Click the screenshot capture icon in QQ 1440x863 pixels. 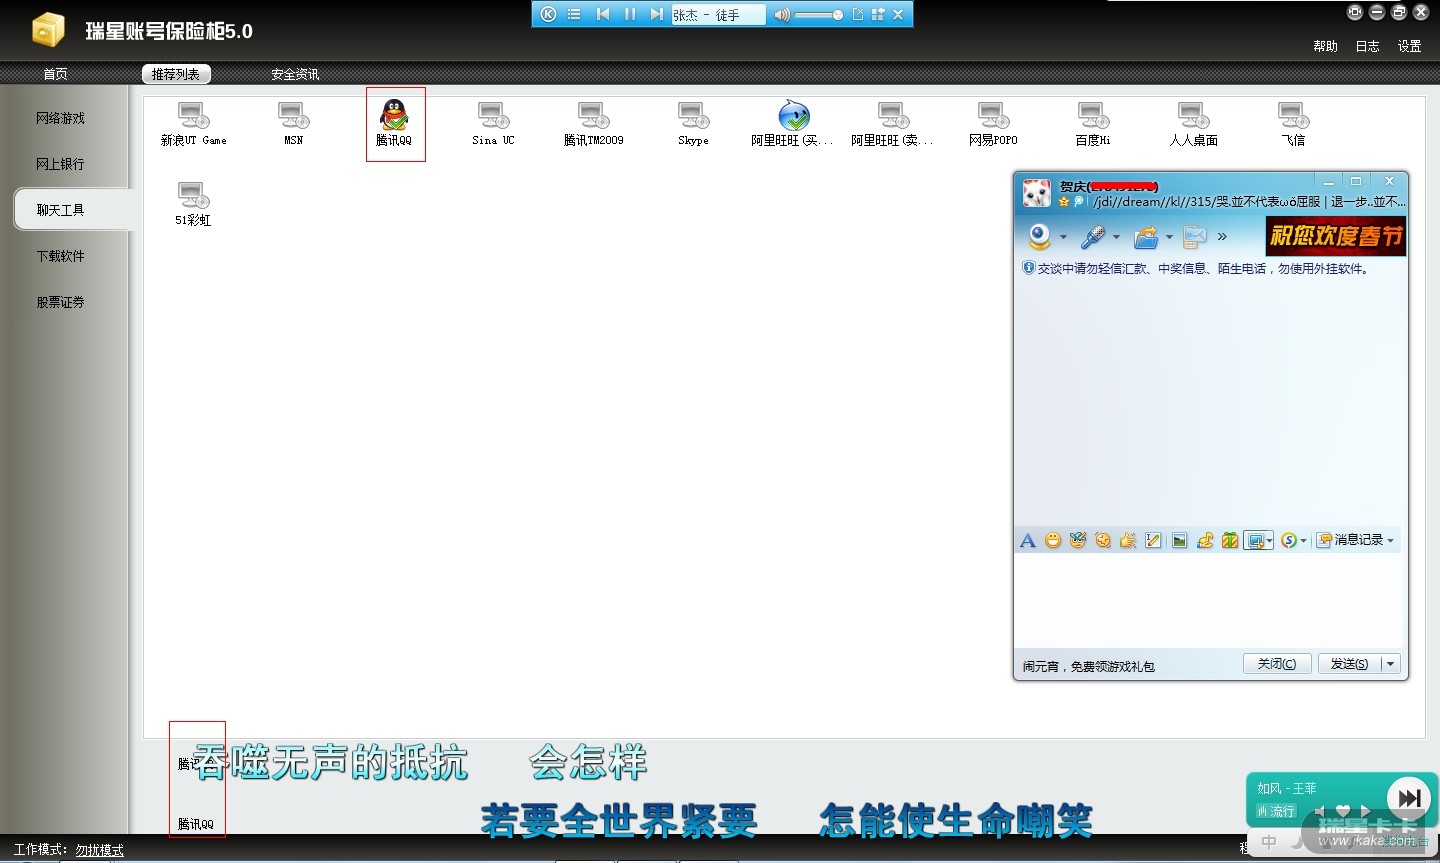tap(1254, 541)
